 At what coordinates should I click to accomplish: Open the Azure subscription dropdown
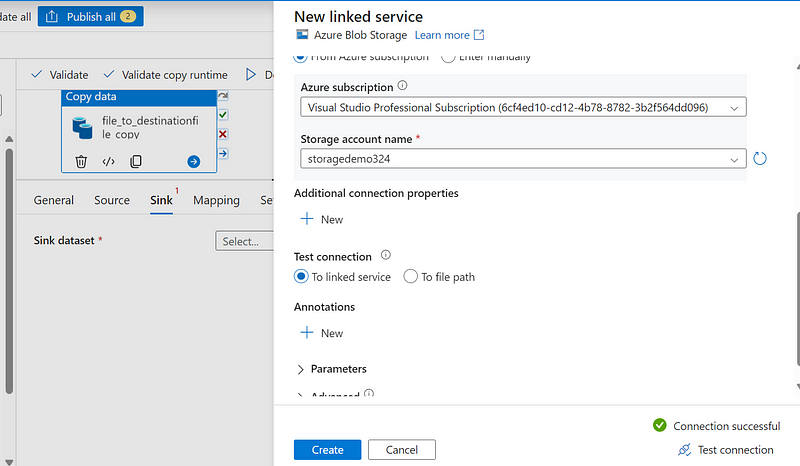(x=523, y=107)
